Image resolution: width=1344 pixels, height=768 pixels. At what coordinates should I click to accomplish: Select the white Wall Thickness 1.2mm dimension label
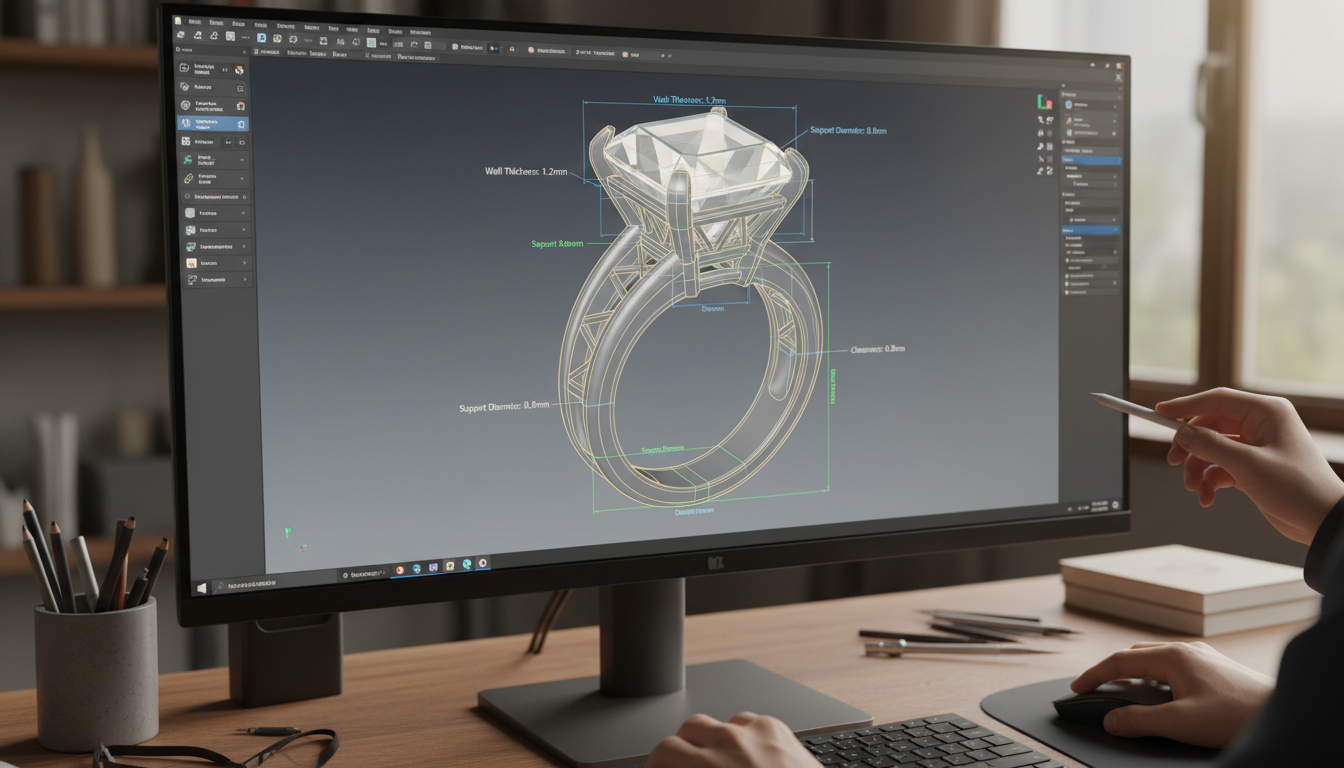coord(526,172)
